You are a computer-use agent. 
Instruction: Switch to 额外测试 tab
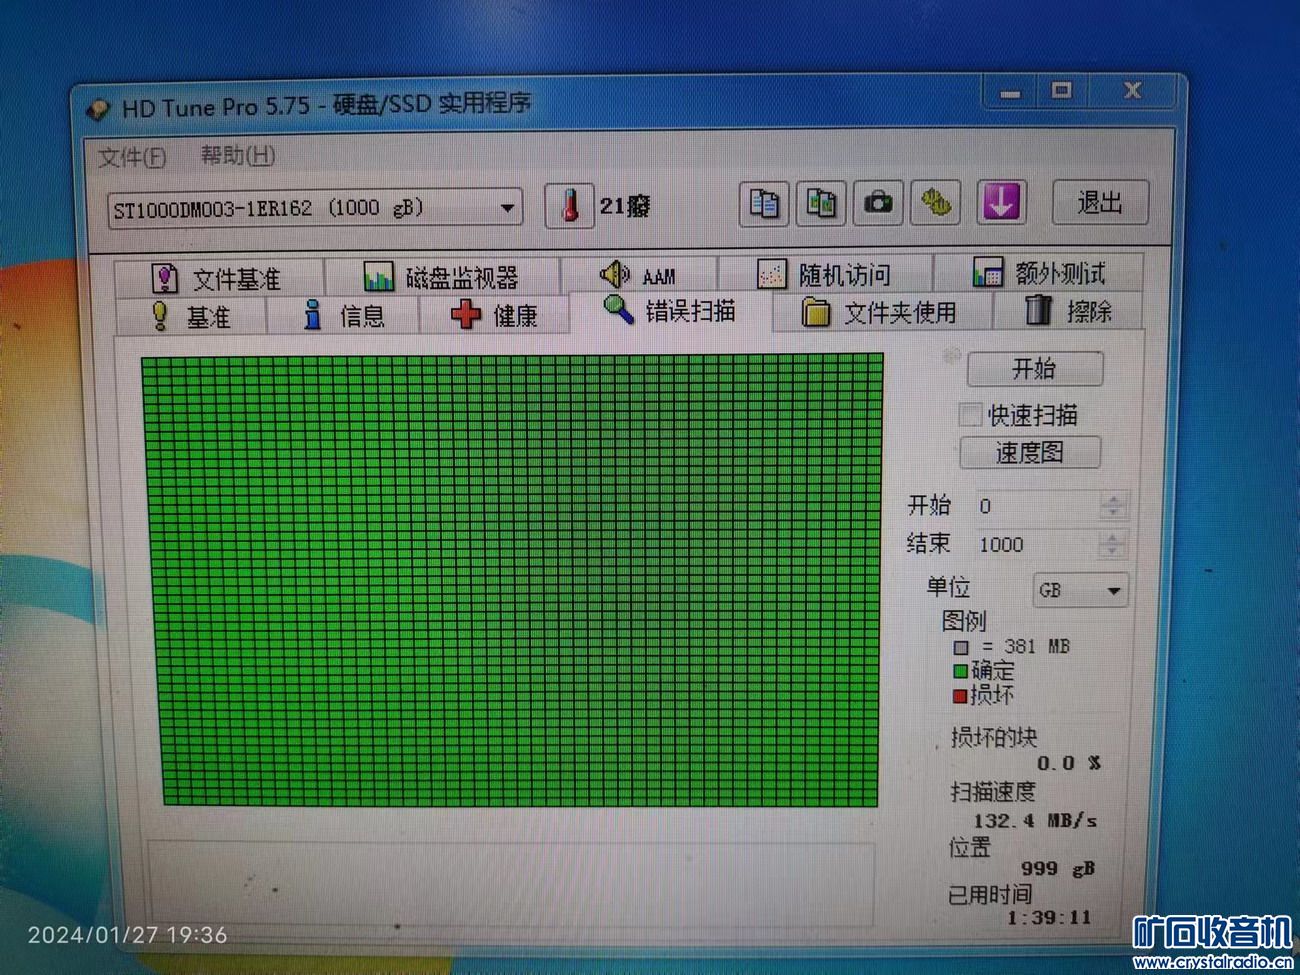tap(1040, 272)
